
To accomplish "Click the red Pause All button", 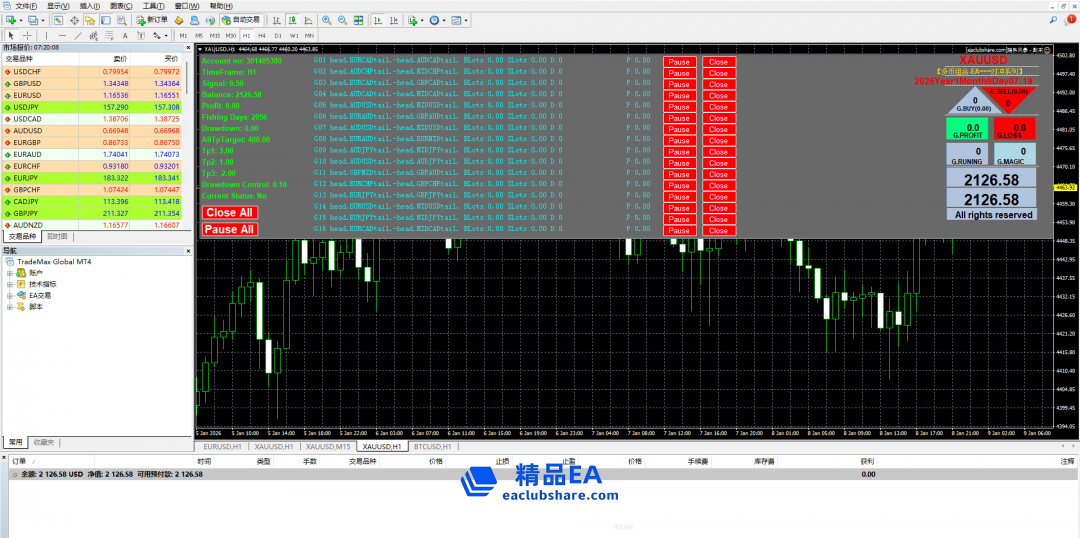I will coord(229,229).
